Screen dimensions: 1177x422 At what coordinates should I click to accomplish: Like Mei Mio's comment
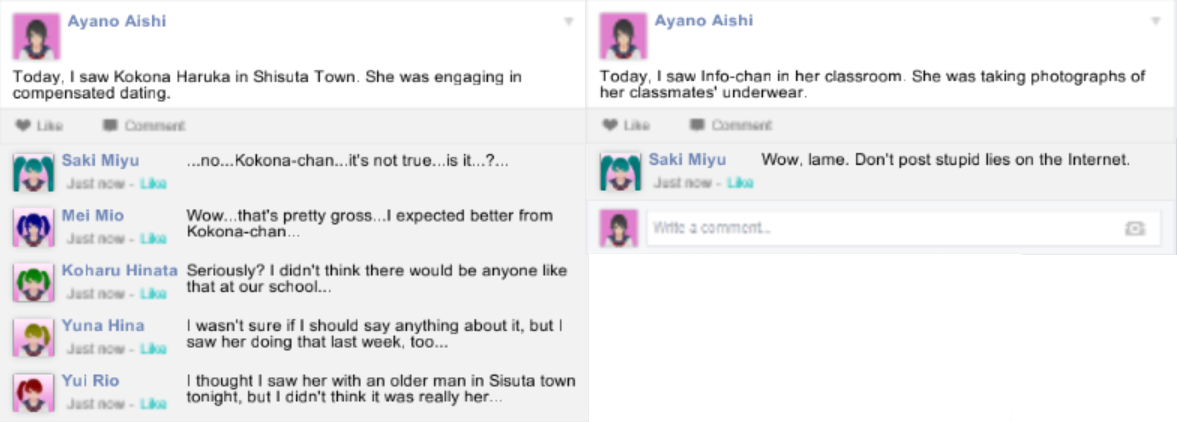point(153,239)
